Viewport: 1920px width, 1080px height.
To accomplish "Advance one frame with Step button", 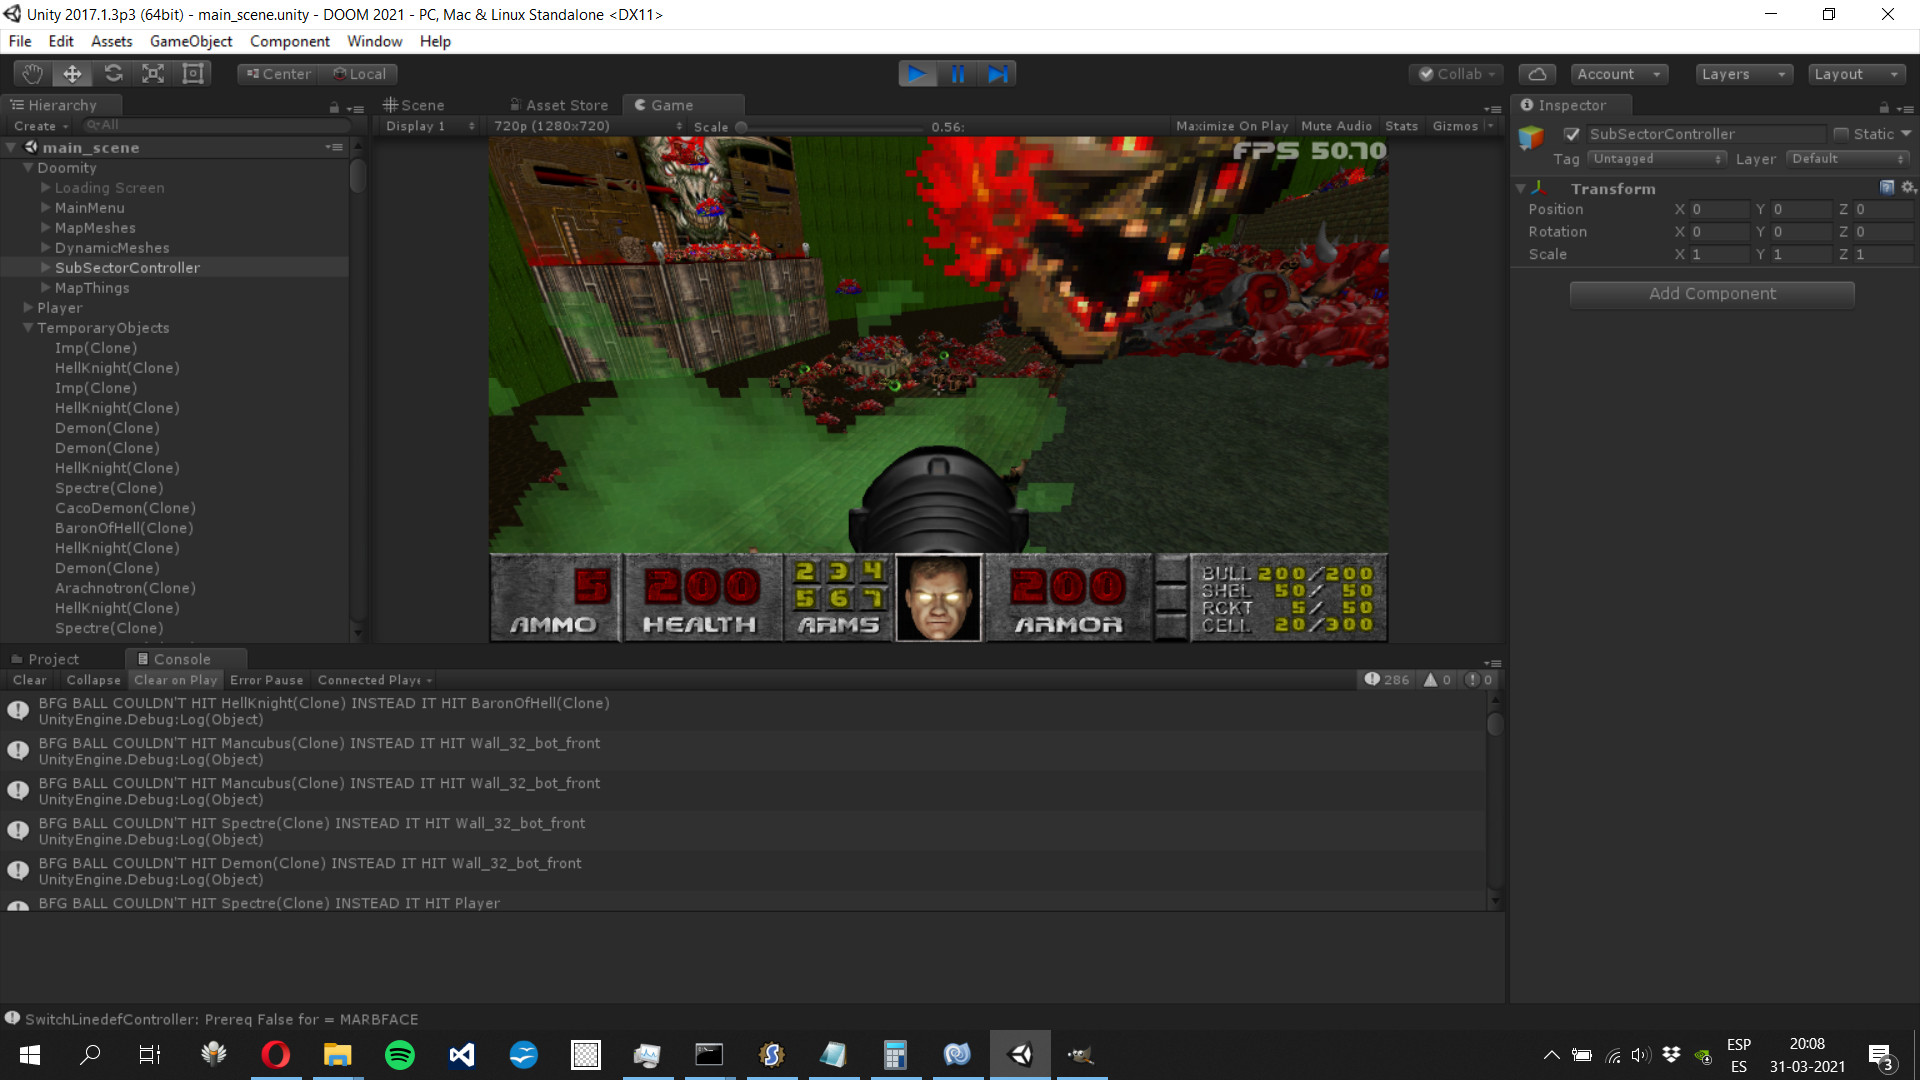I will (997, 74).
